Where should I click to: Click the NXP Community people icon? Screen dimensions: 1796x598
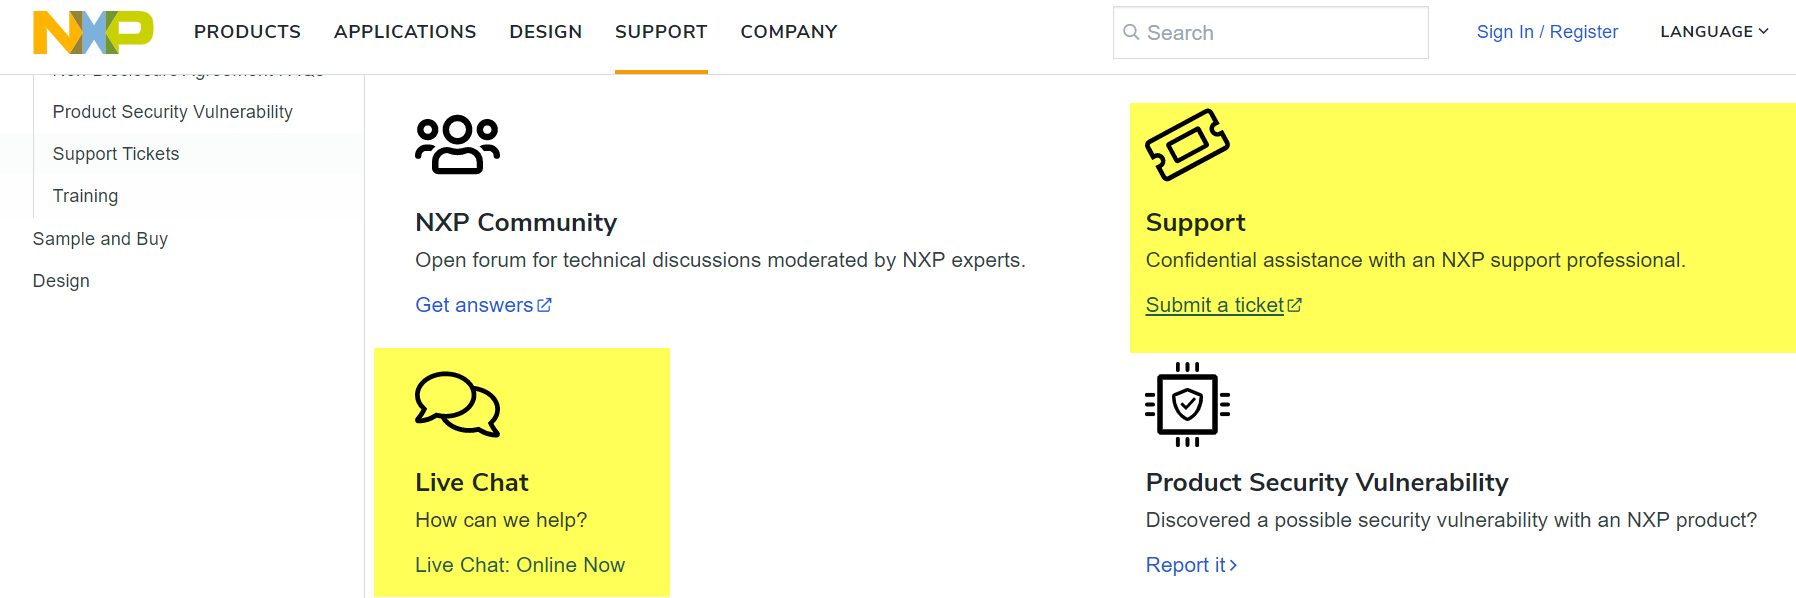tap(457, 145)
